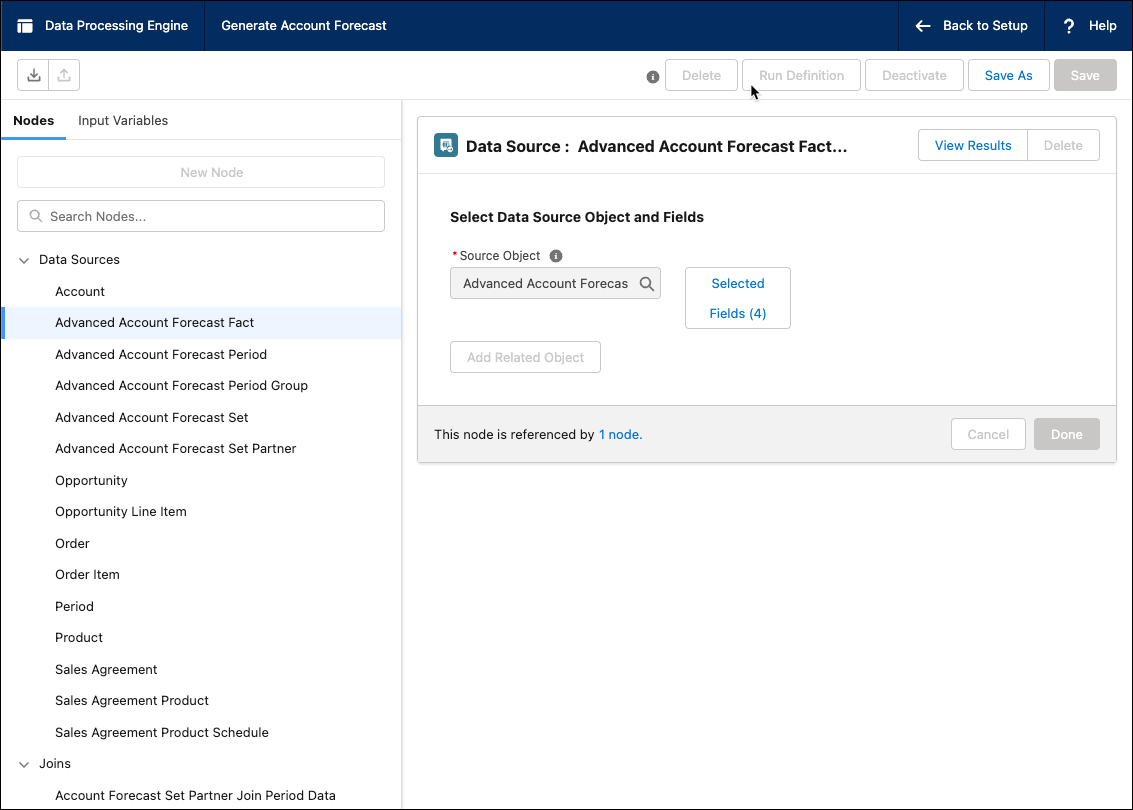Select the Period node
1133x810 pixels.
point(202,606)
